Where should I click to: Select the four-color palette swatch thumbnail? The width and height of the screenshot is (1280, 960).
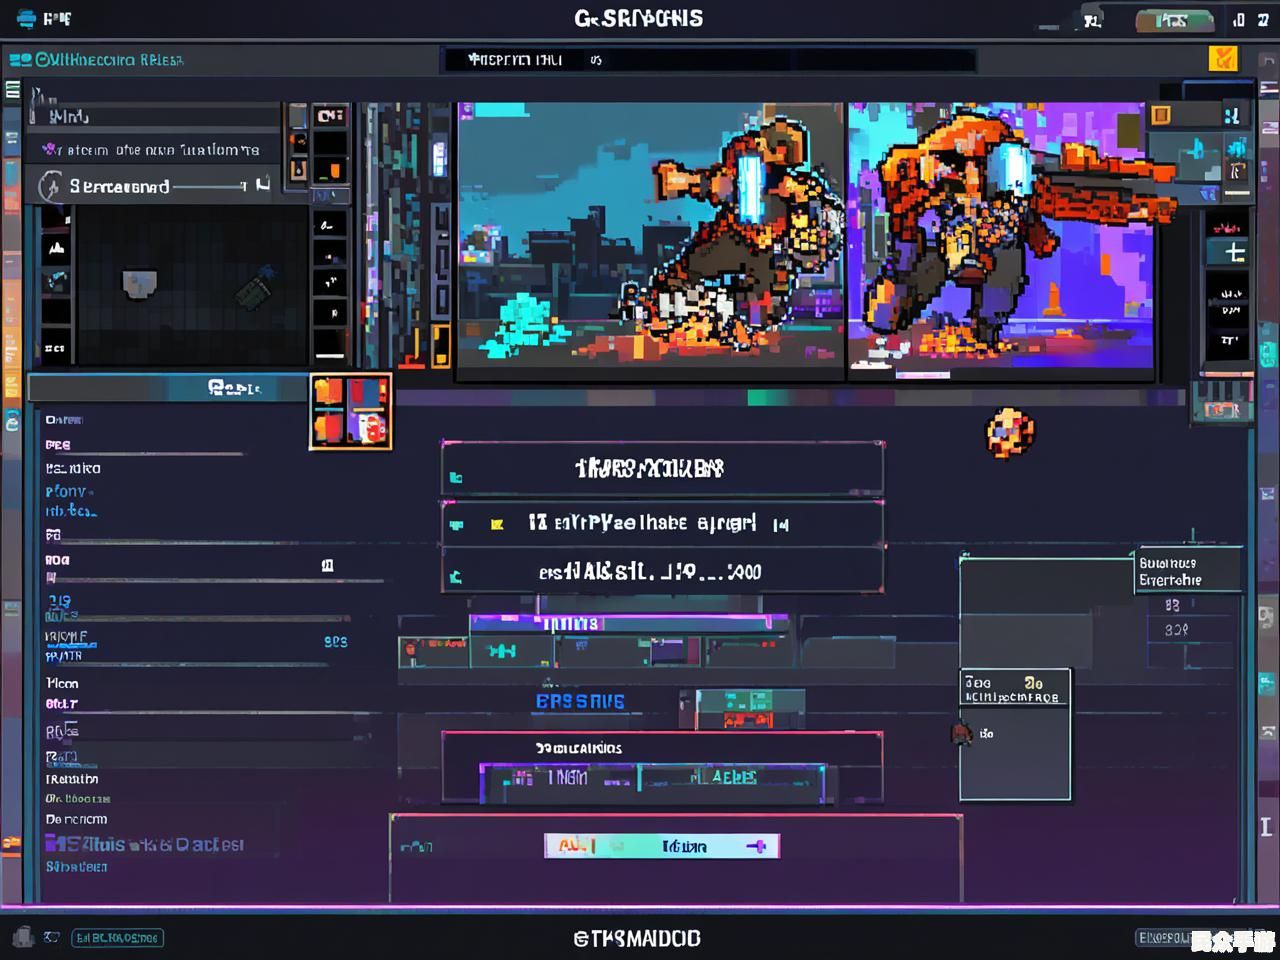tap(350, 411)
